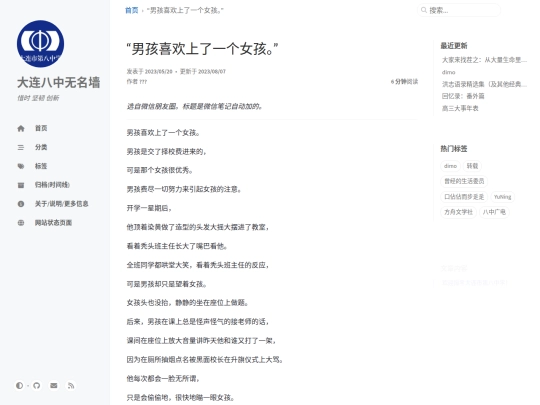Viewport: 540px width, 405px height.
Task: Select the 口估估雨步走走 tag chip
Action: click(464, 197)
